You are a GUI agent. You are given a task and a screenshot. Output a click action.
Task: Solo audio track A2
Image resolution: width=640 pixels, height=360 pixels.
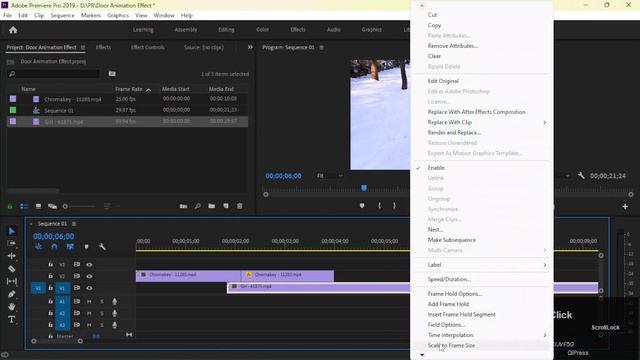point(102,313)
